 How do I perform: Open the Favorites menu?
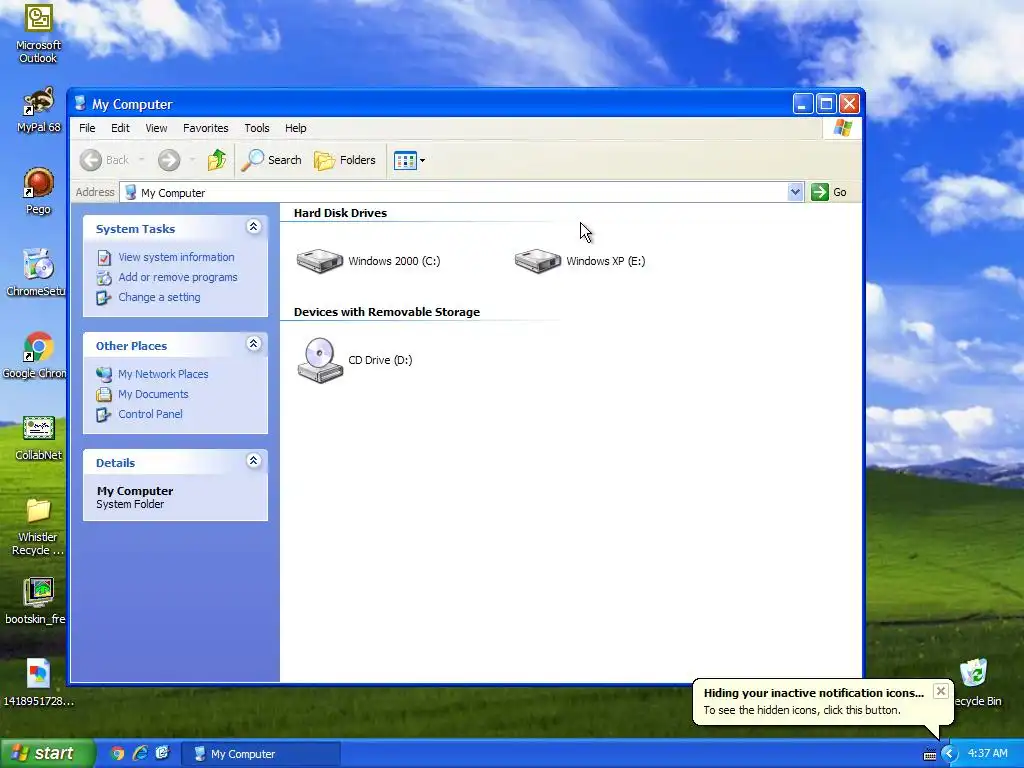[206, 128]
